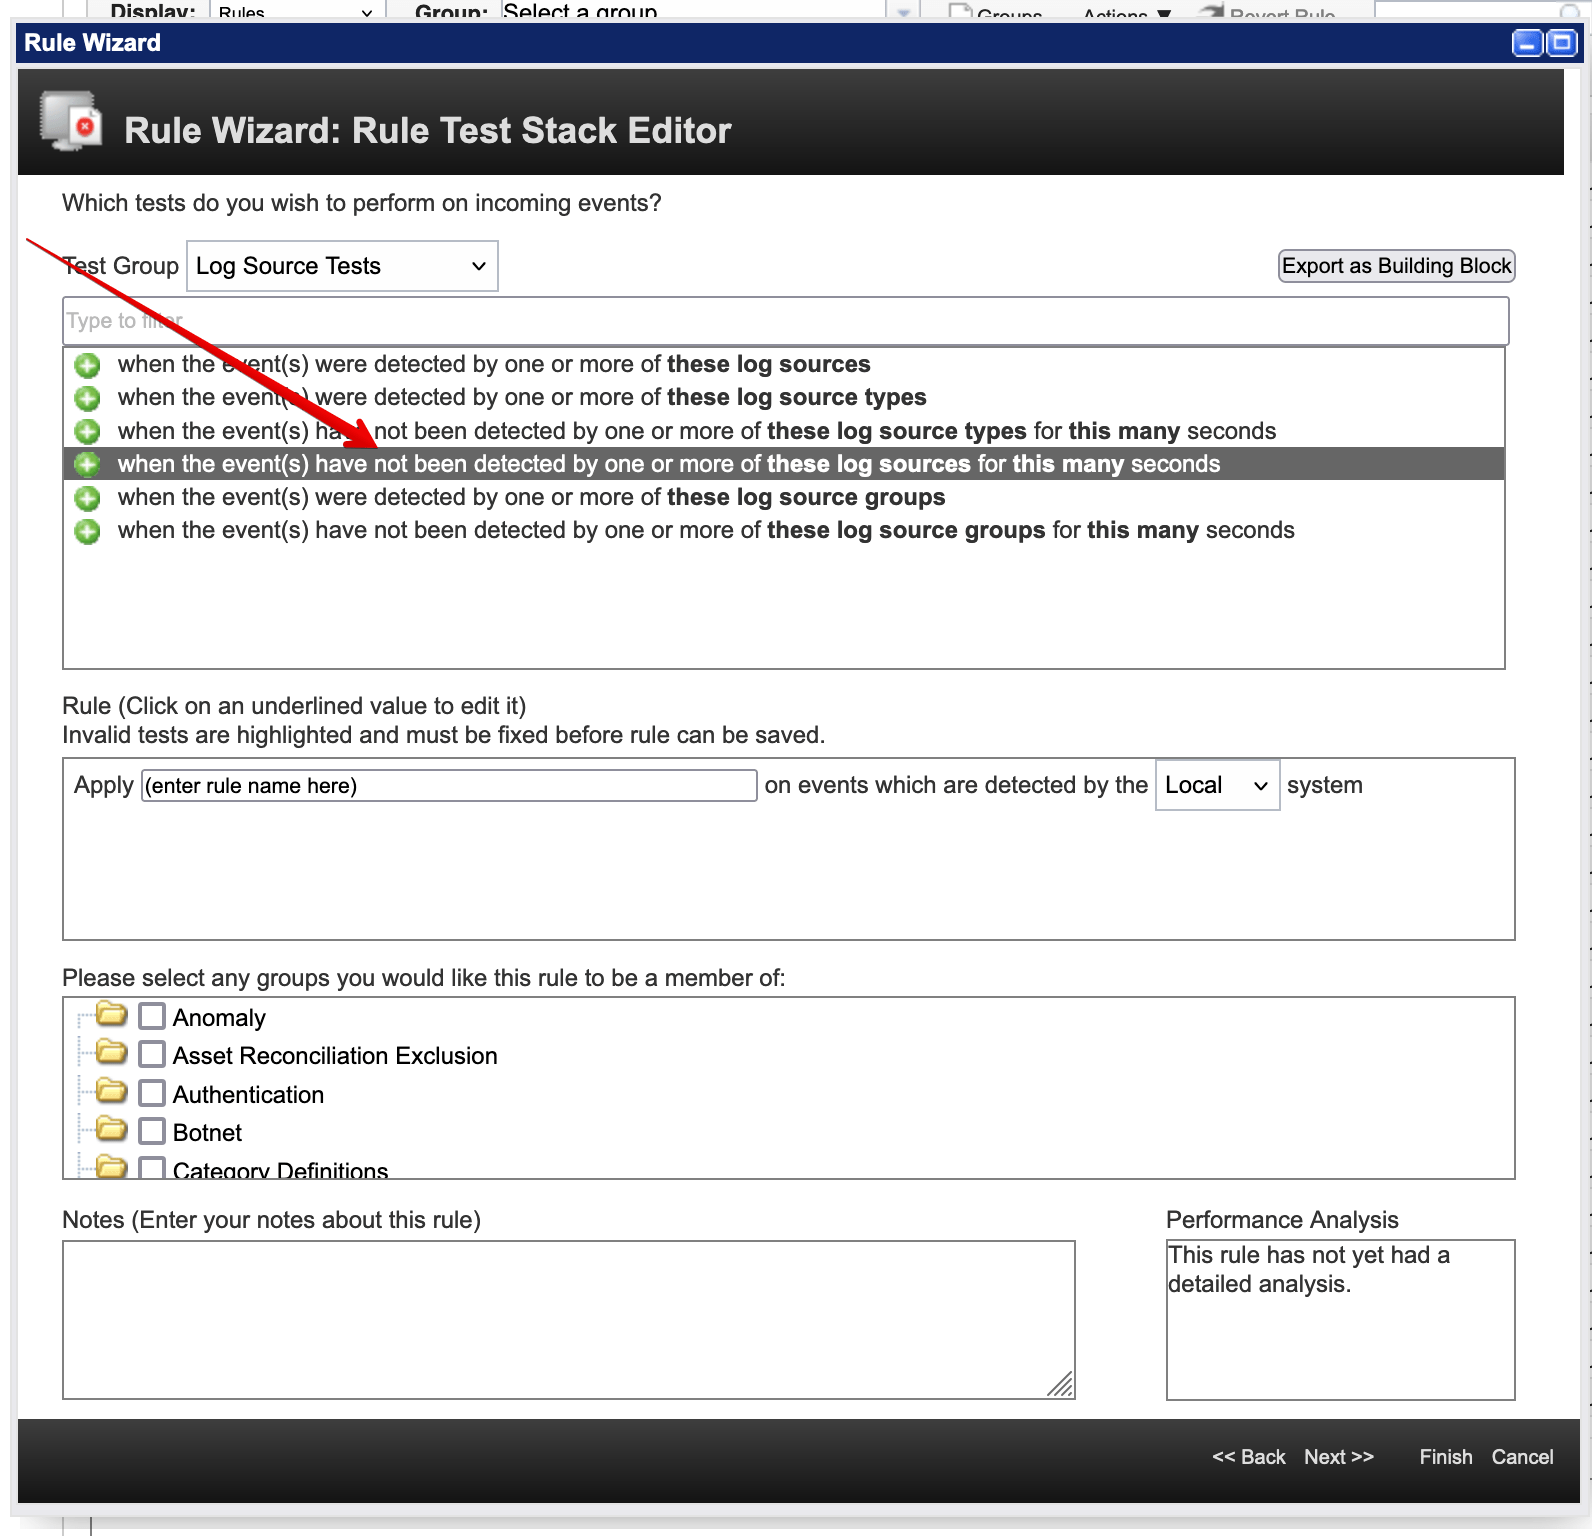
Task: Enable the Authentication group checkbox
Action: pos(152,1093)
